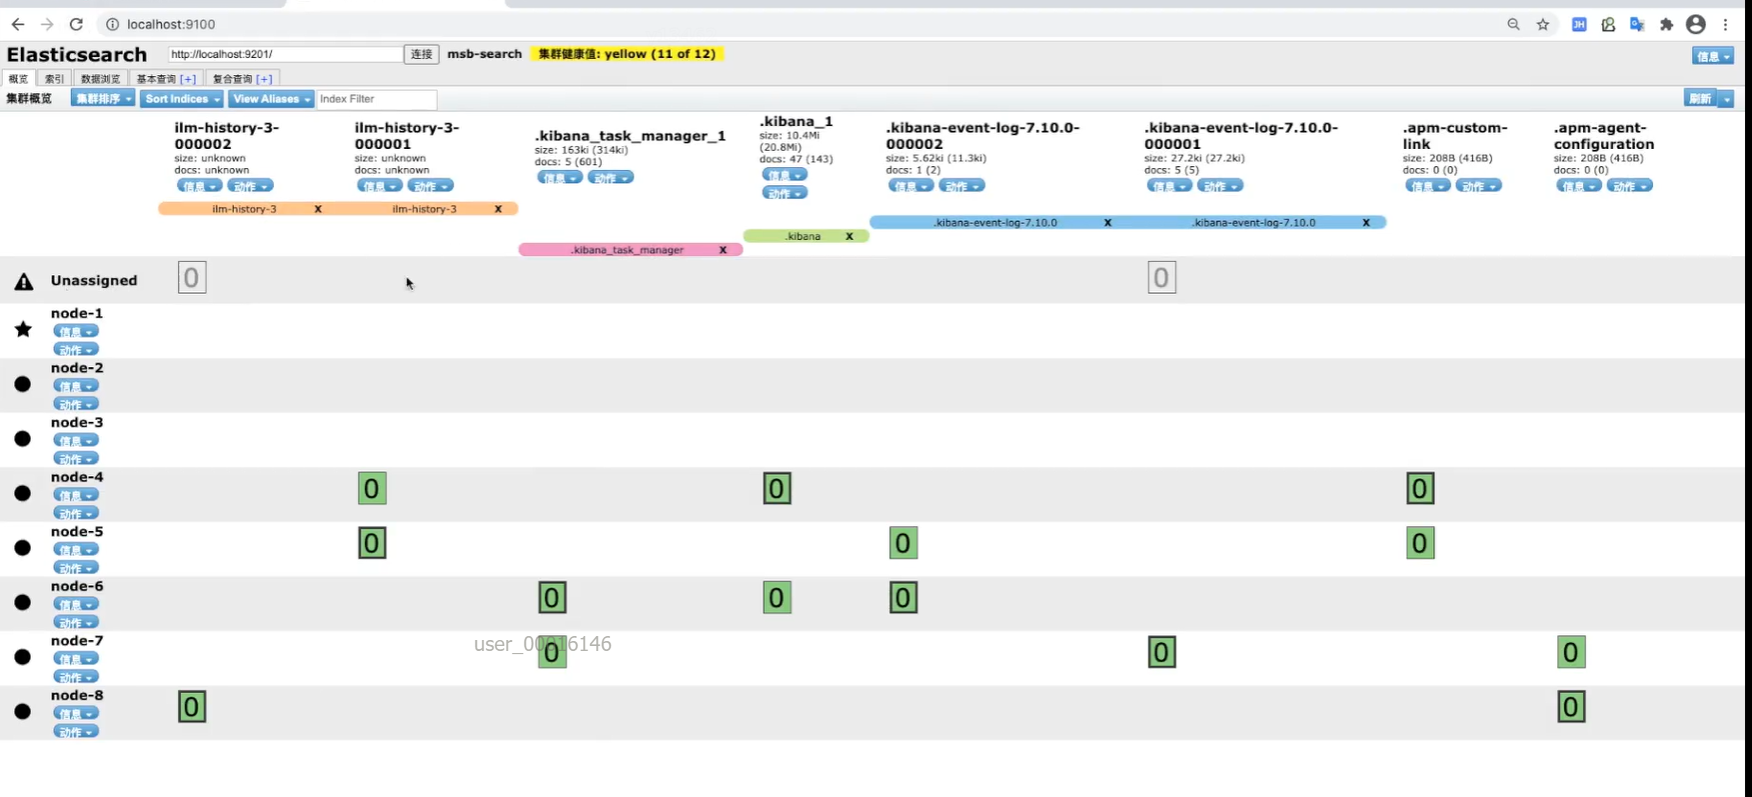Open the View Aliases dropdown
Screen dimensions: 1752x797
(x=271, y=99)
